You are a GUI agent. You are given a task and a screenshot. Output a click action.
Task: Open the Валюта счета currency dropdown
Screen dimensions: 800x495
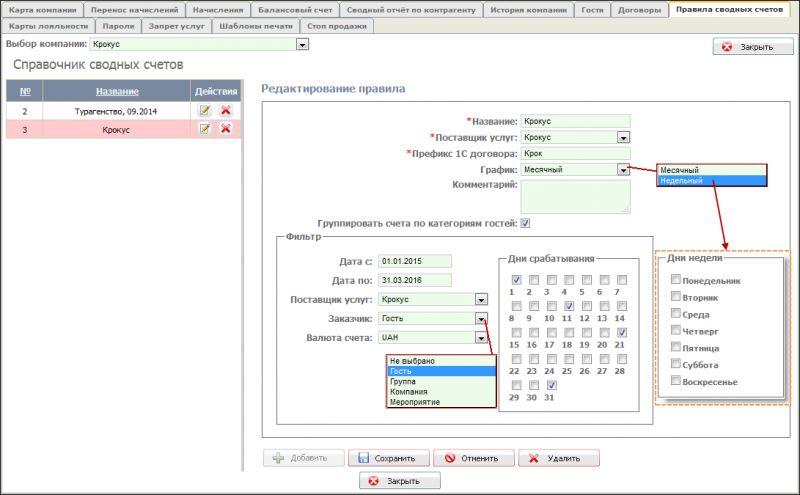point(481,338)
